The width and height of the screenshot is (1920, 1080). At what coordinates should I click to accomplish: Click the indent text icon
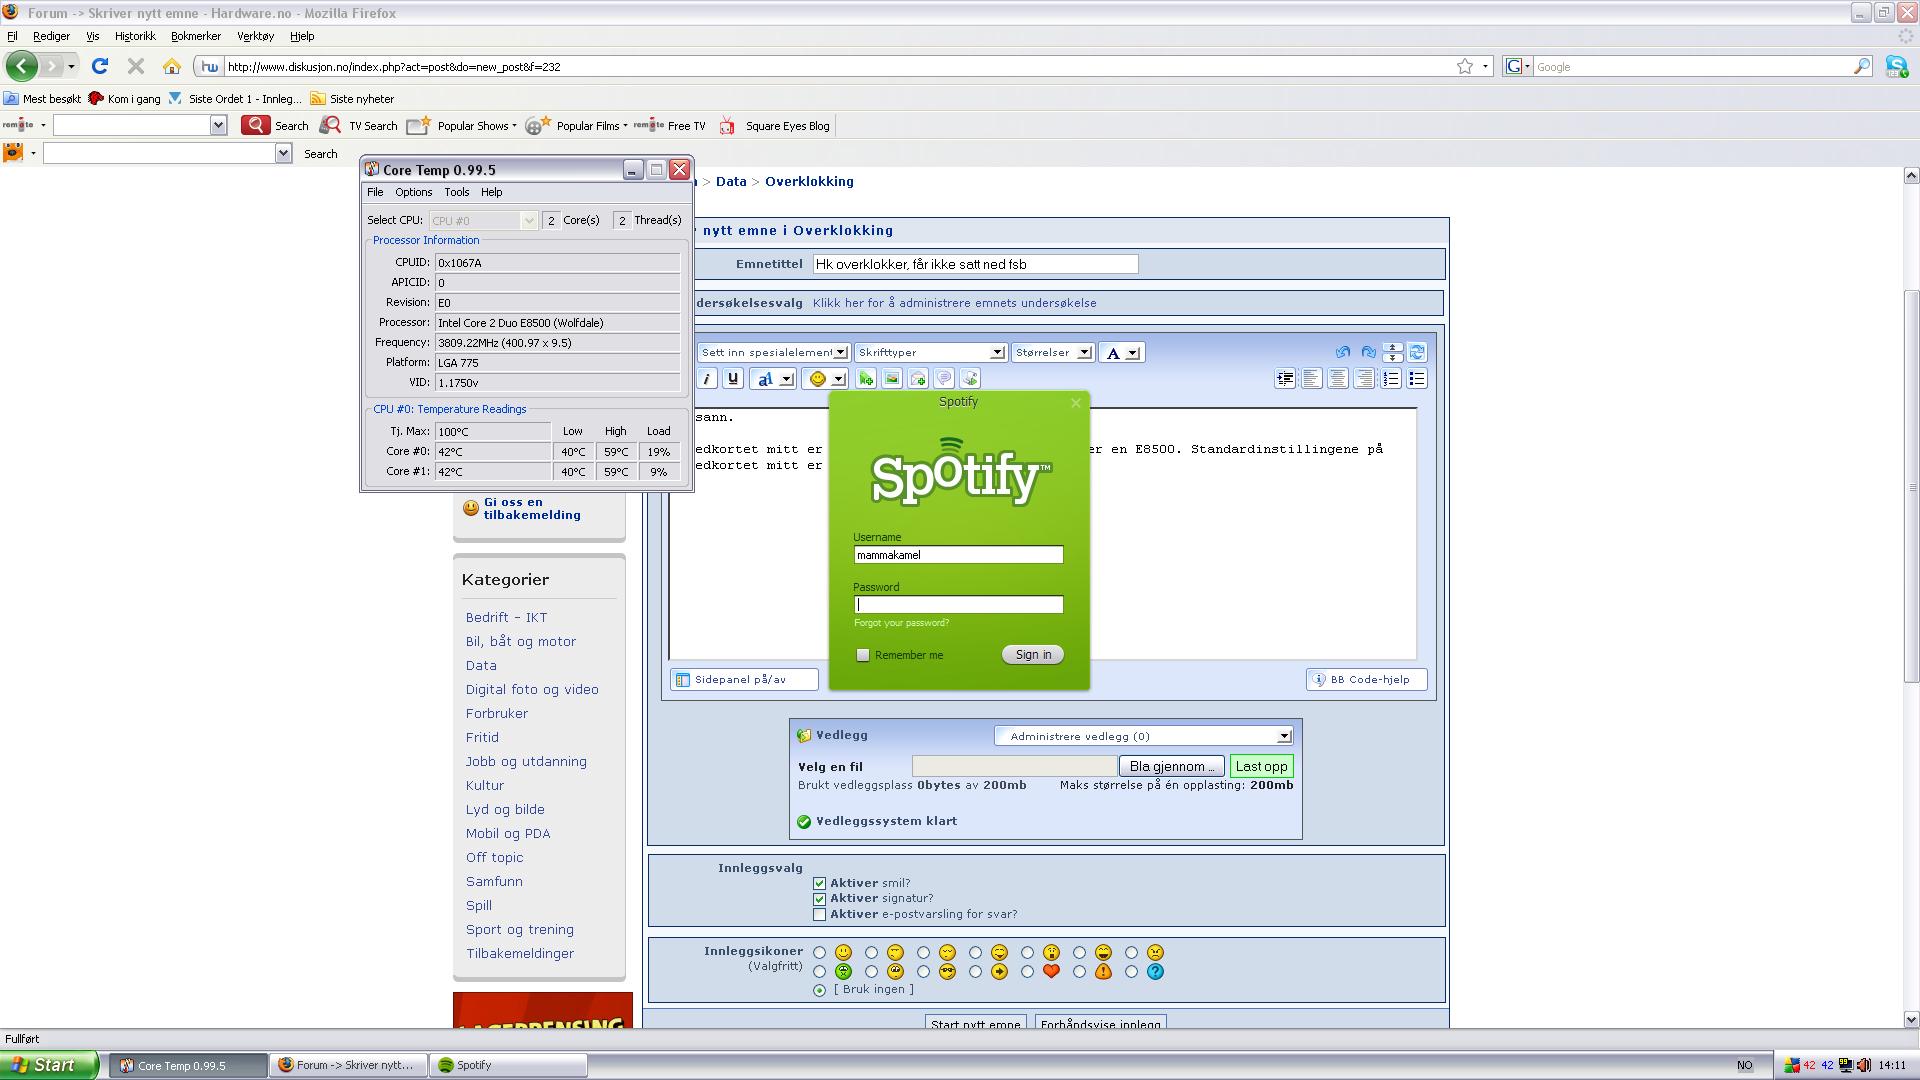pyautogui.click(x=1285, y=379)
